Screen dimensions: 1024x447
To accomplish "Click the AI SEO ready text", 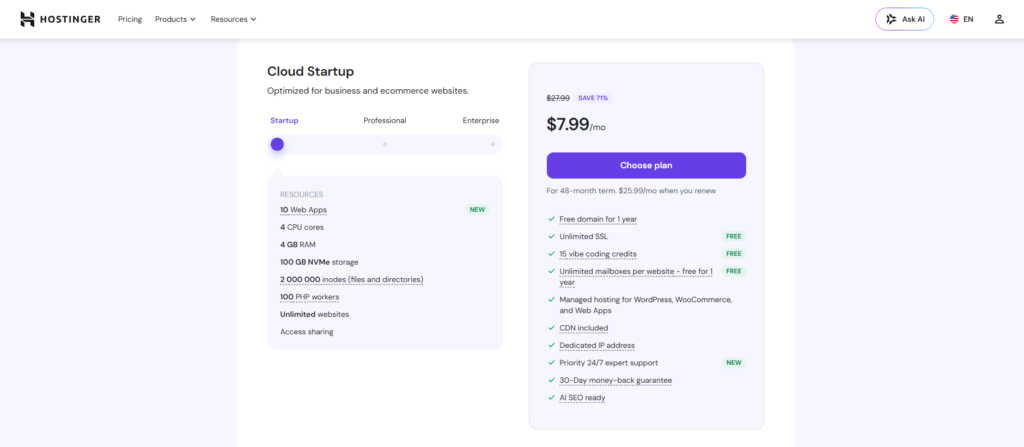I will (x=583, y=397).
